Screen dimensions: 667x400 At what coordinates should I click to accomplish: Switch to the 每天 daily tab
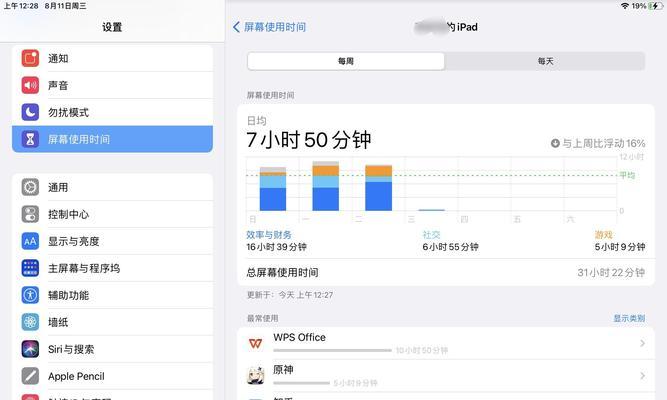545,61
